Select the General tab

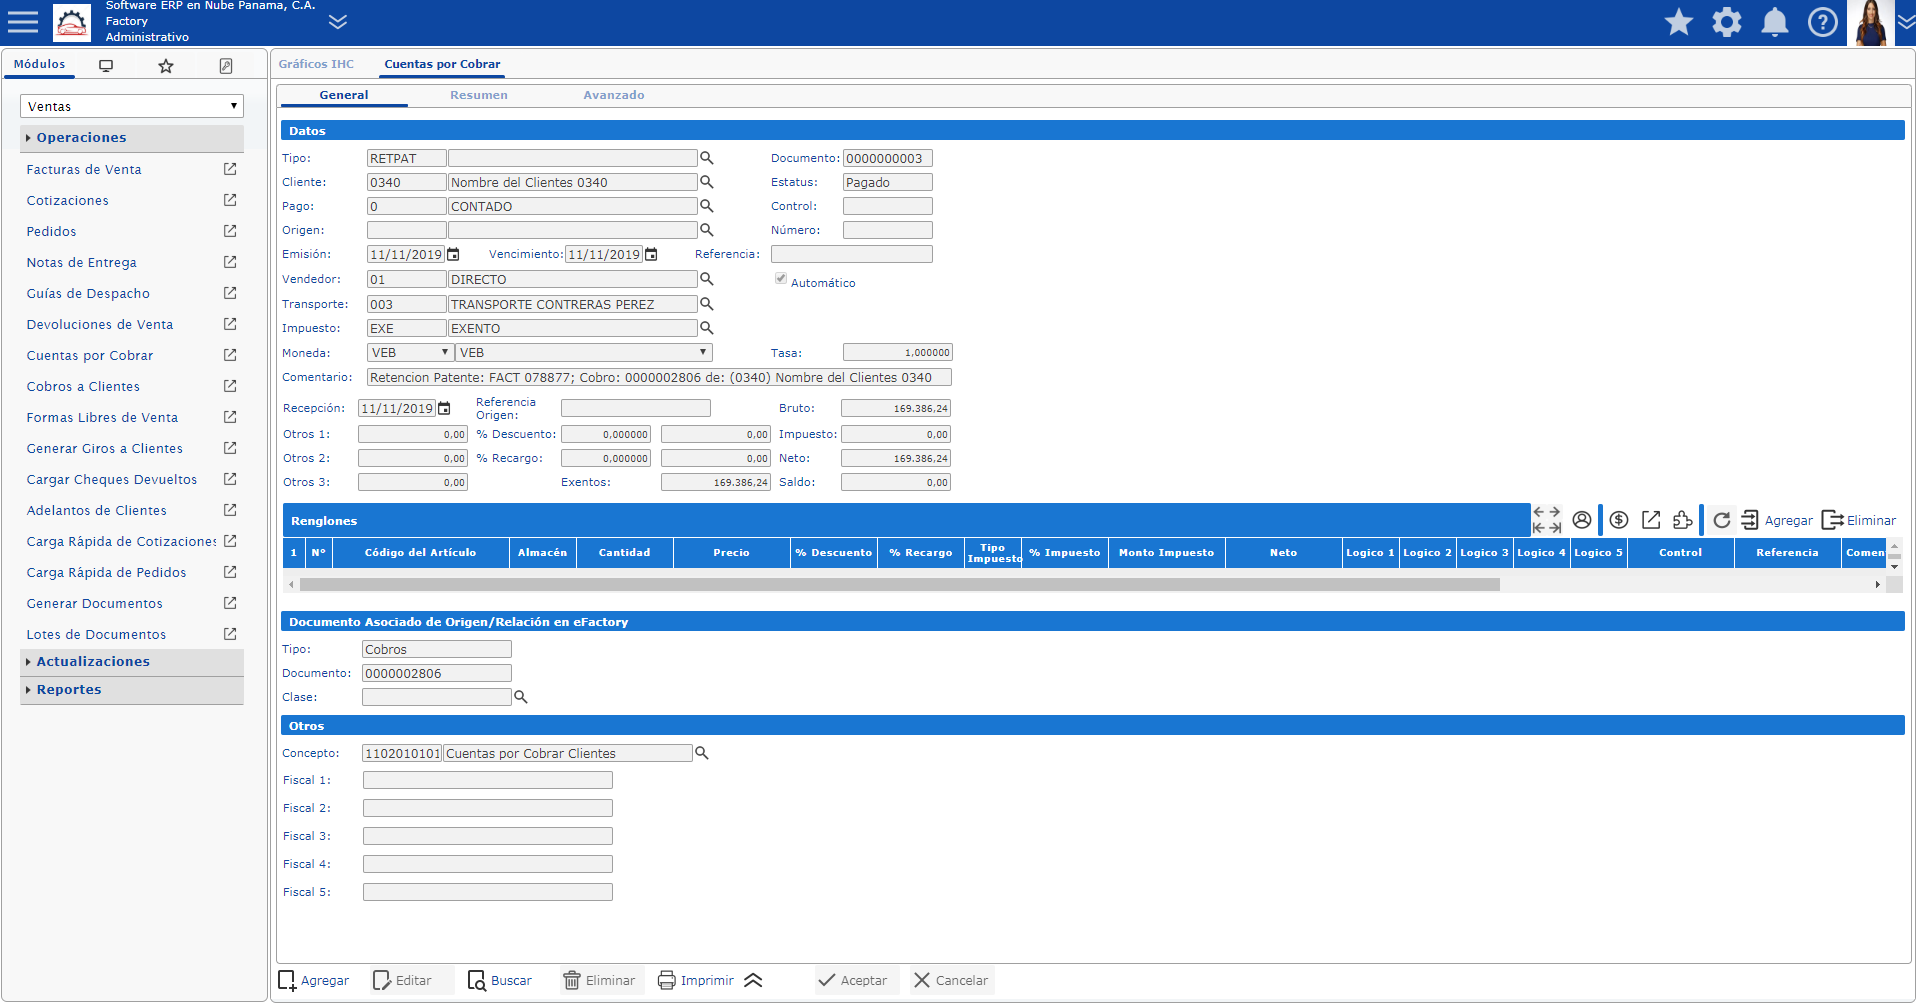point(344,95)
